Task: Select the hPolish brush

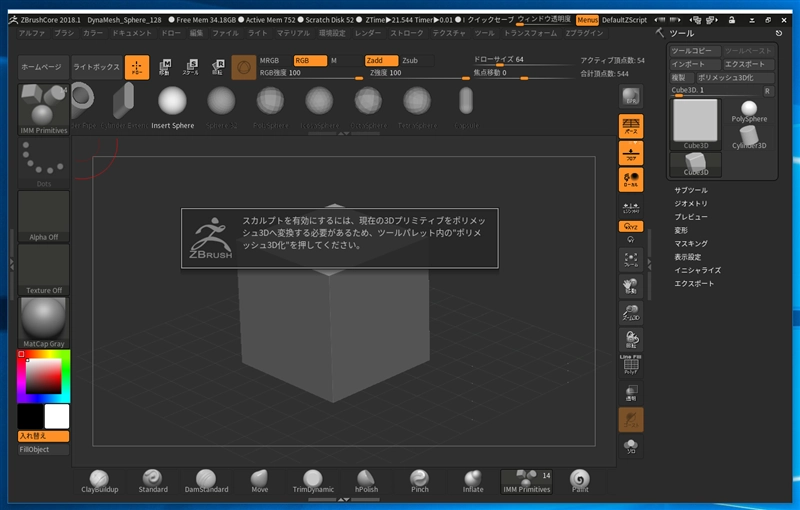Action: [x=366, y=481]
